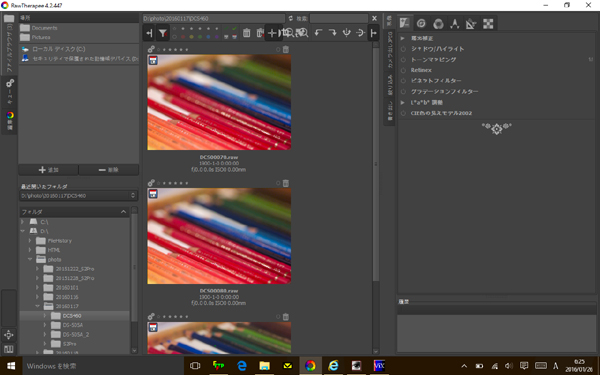Toggle the left panel visibility arrow

[149, 33]
